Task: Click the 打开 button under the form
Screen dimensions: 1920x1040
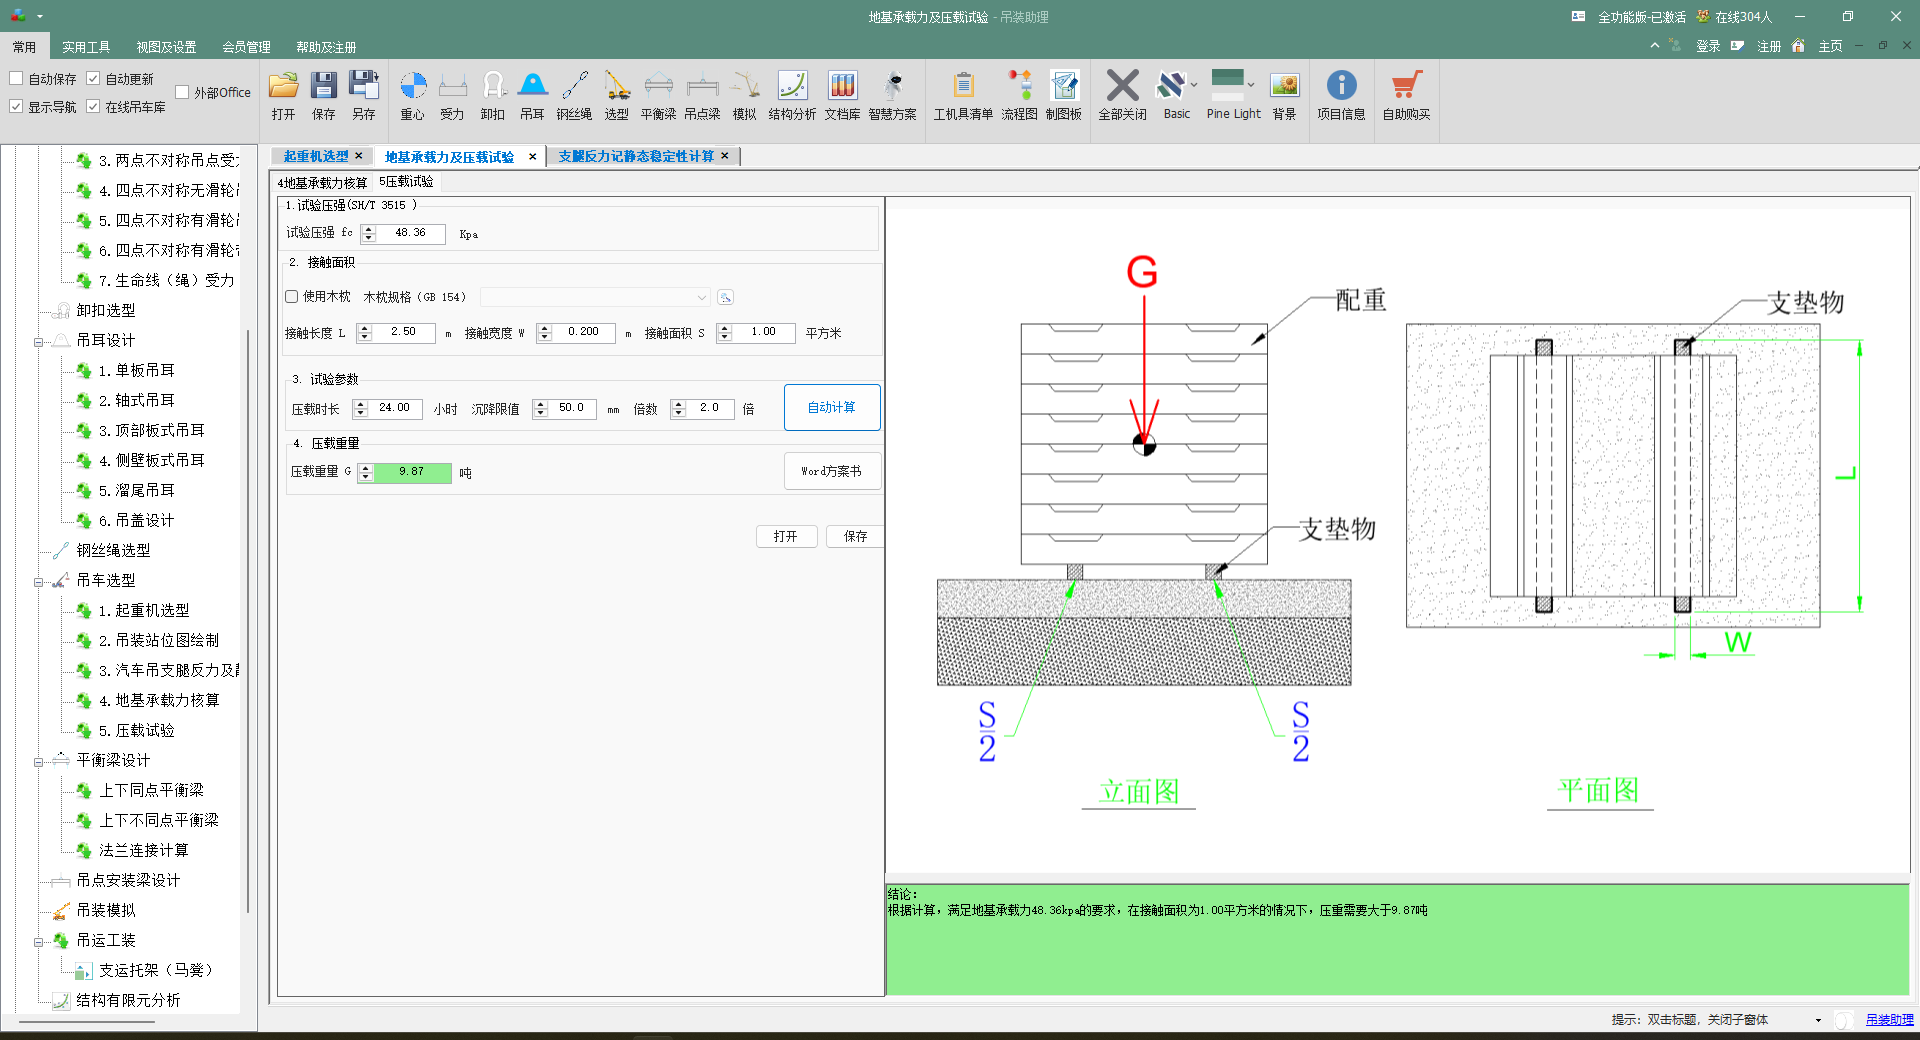Action: point(786,536)
